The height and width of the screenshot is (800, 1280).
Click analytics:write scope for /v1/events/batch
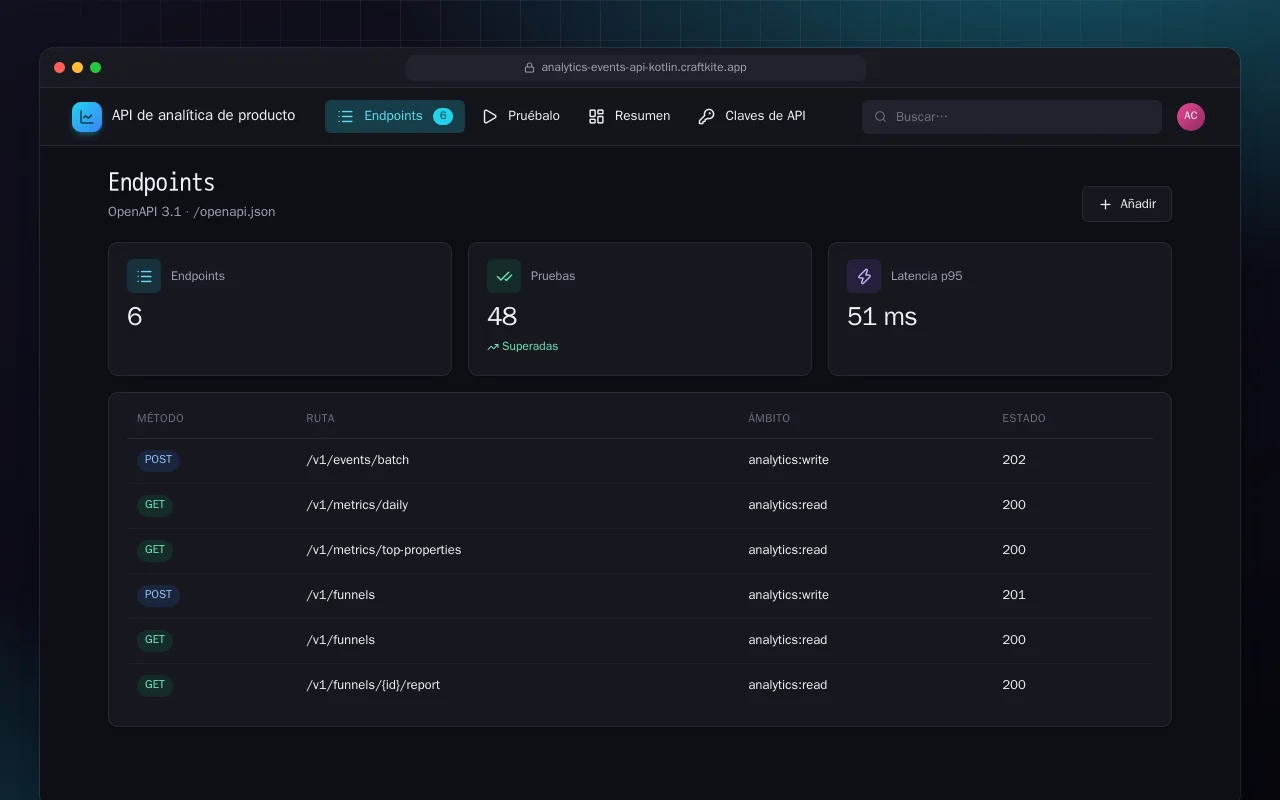[x=788, y=460]
